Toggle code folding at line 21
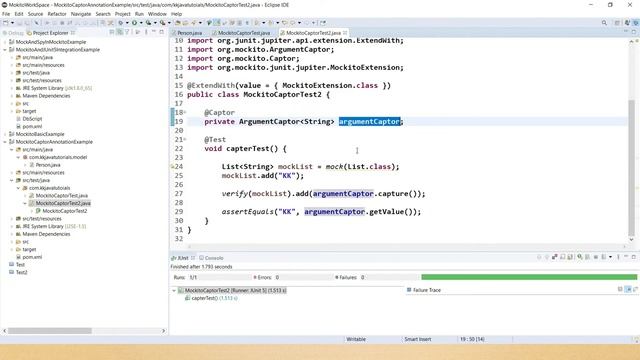This screenshot has width=640, height=360. click(x=185, y=139)
